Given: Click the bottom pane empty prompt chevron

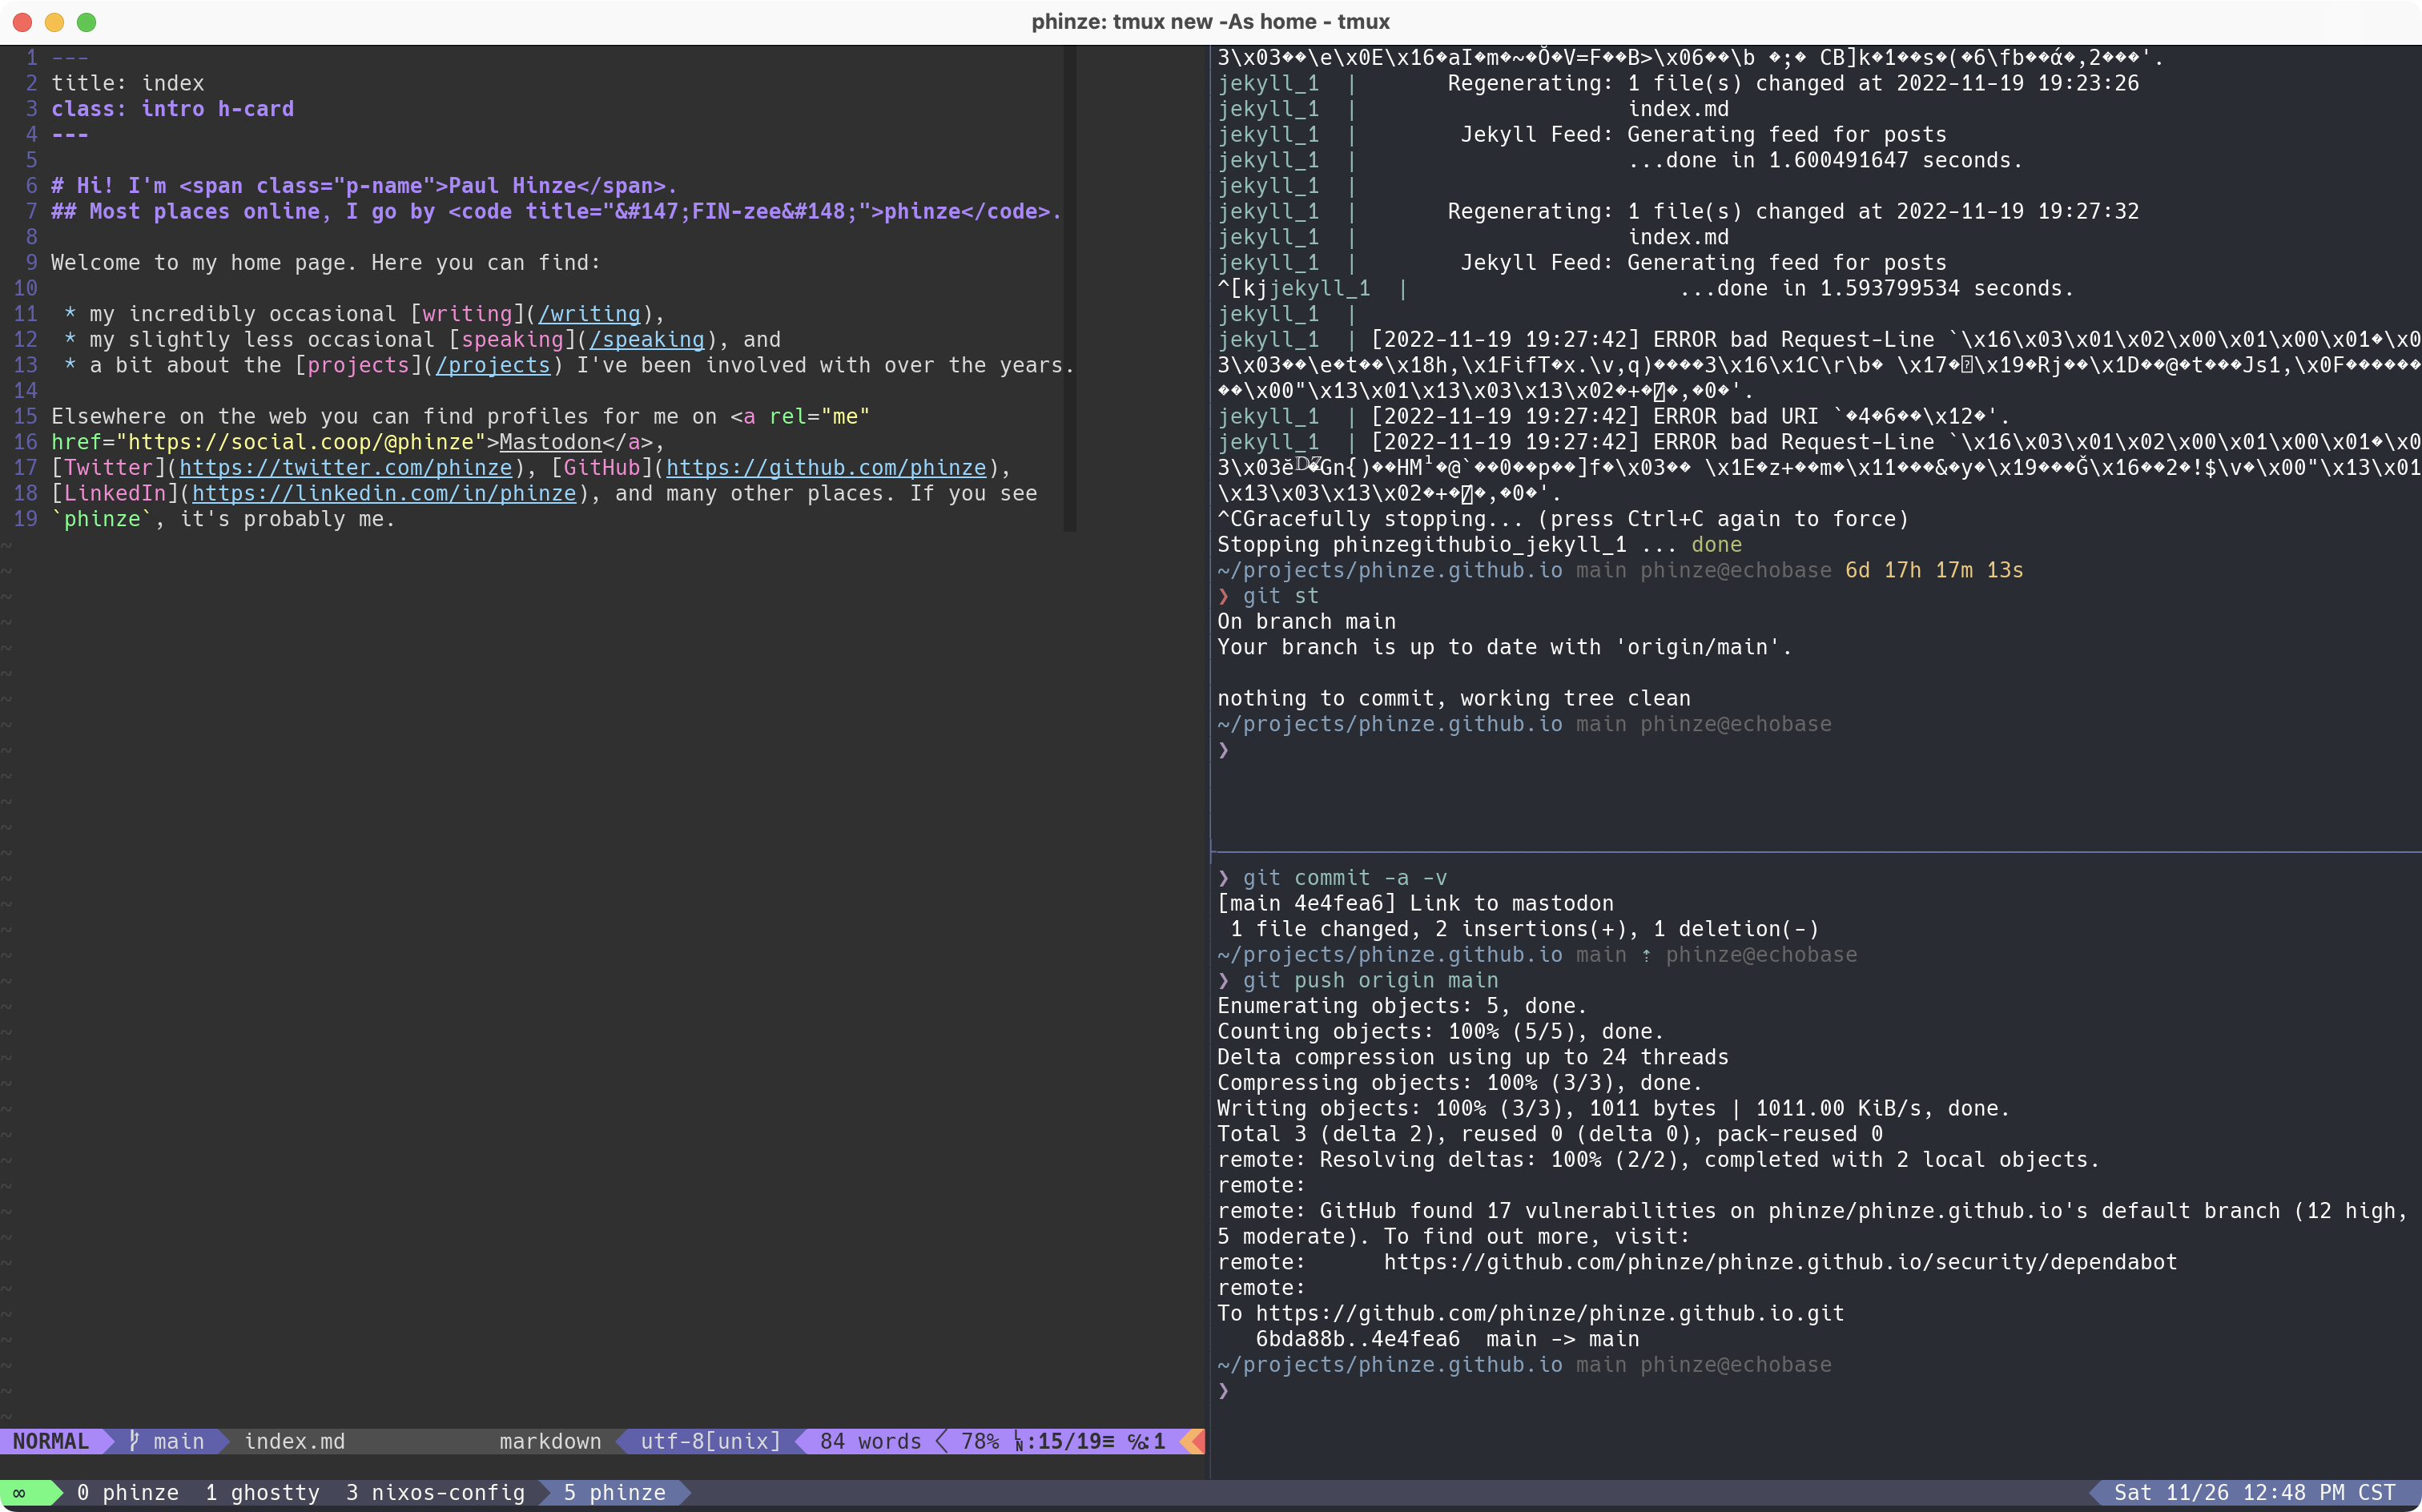Looking at the screenshot, I should click(x=1223, y=1390).
